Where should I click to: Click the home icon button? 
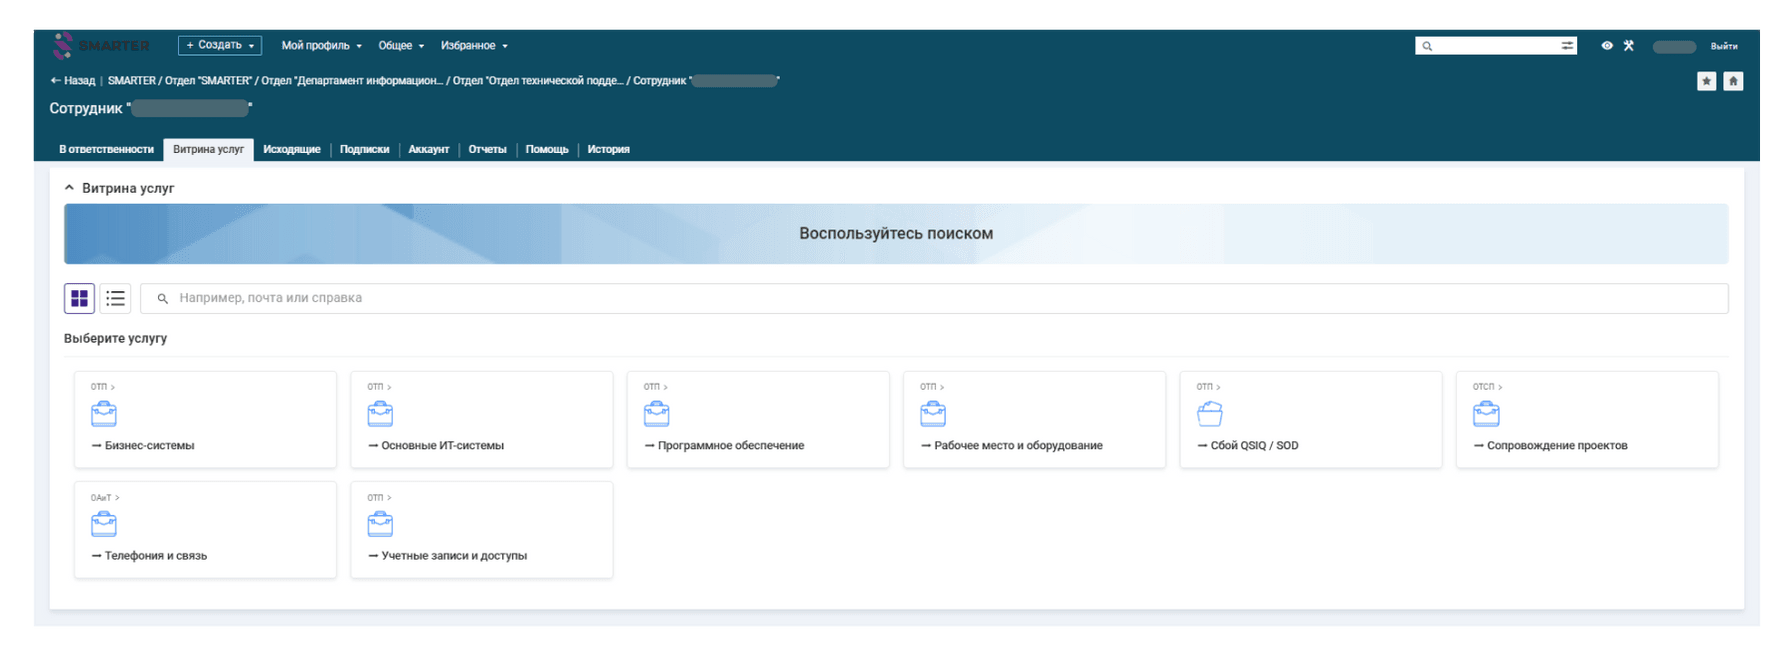pos(1733,81)
